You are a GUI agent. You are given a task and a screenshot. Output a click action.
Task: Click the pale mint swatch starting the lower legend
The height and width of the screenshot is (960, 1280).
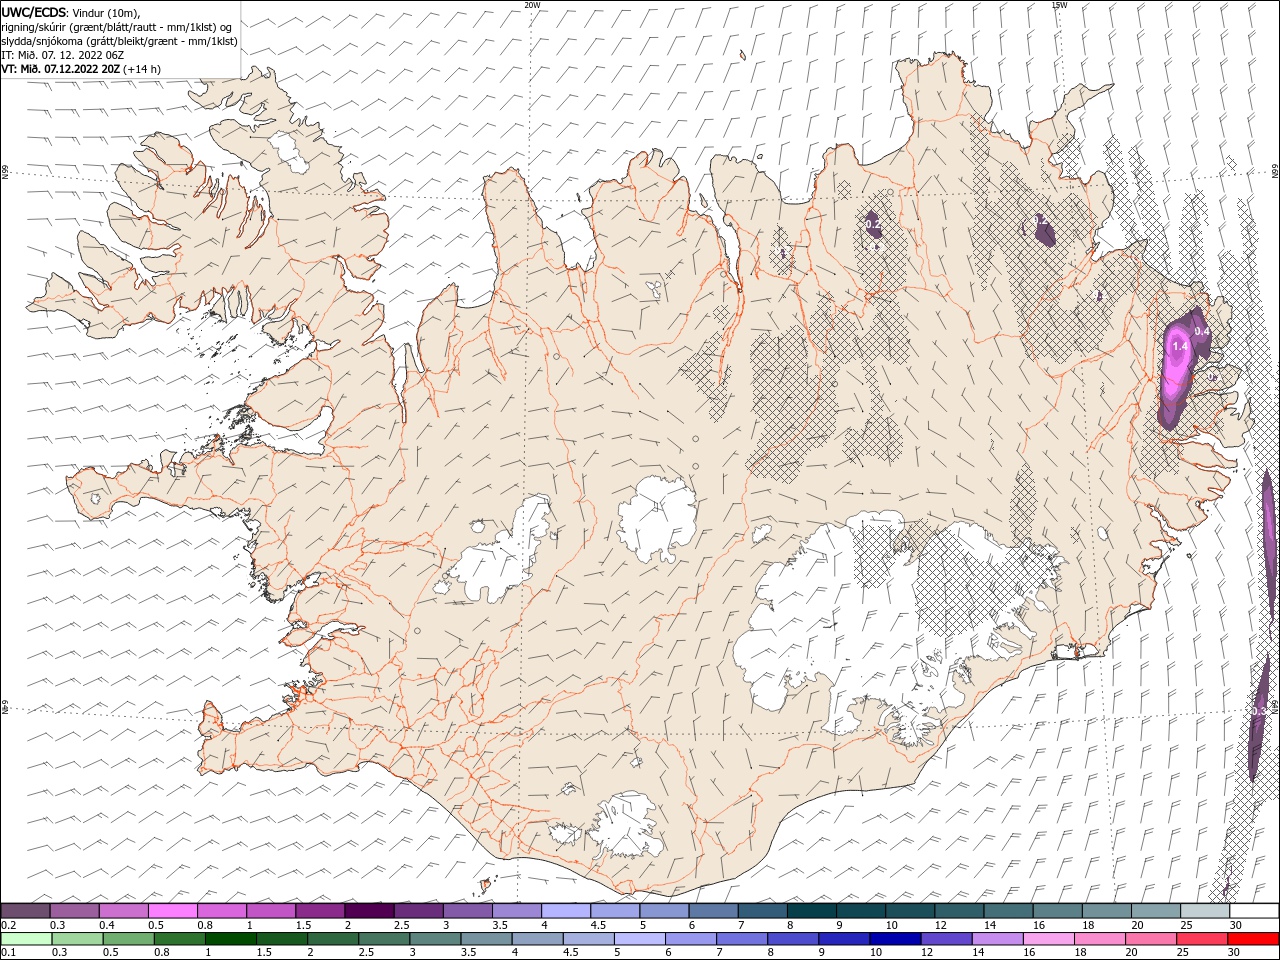coord(26,939)
